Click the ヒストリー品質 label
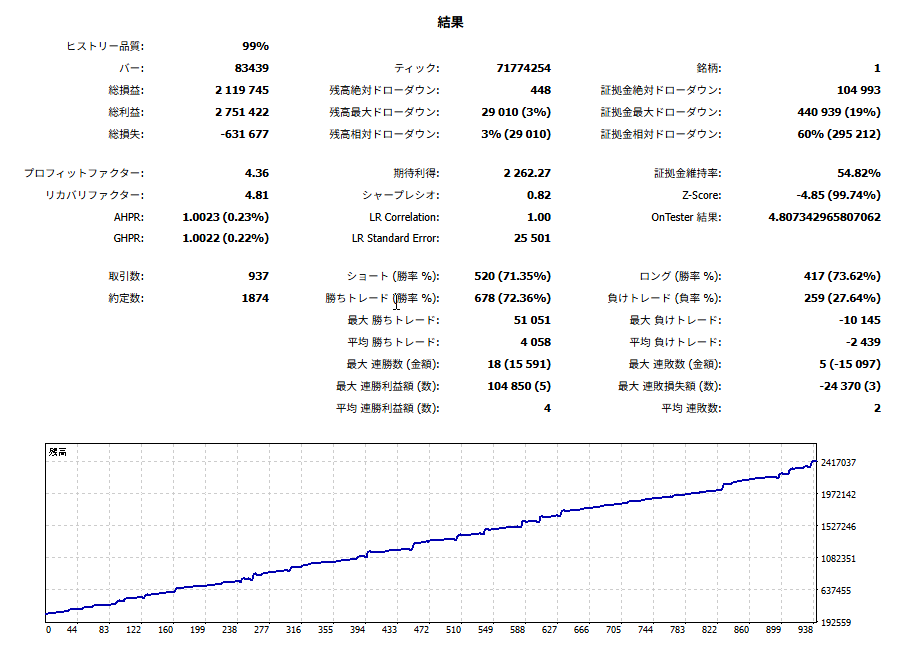Screen dimensions: 924x656 tap(105, 46)
